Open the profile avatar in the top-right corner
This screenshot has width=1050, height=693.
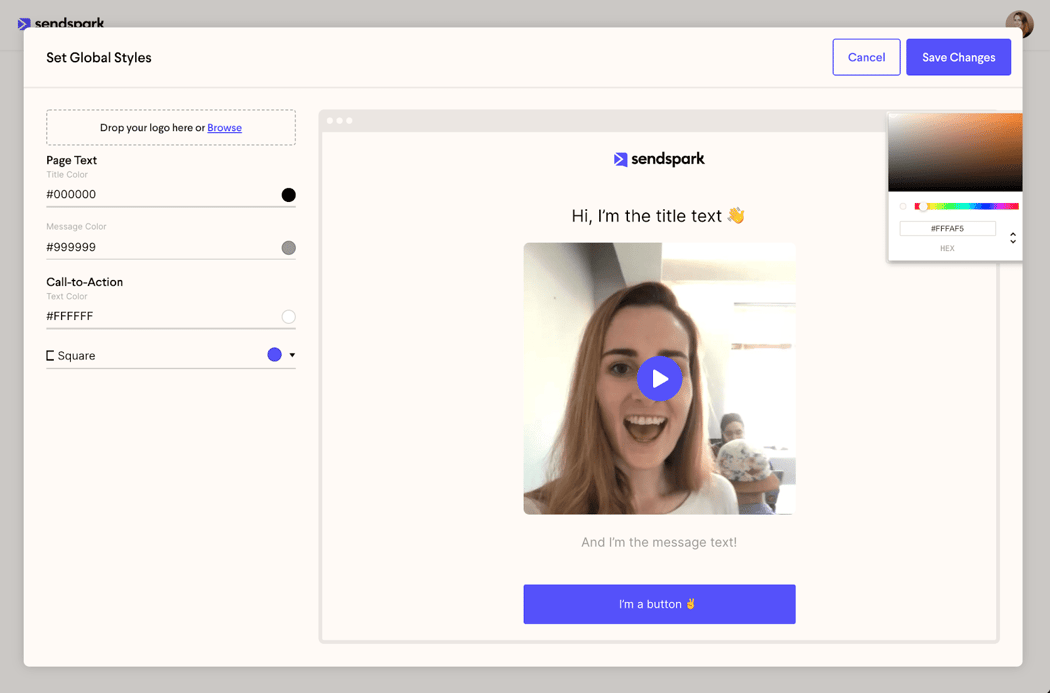coord(1019,22)
